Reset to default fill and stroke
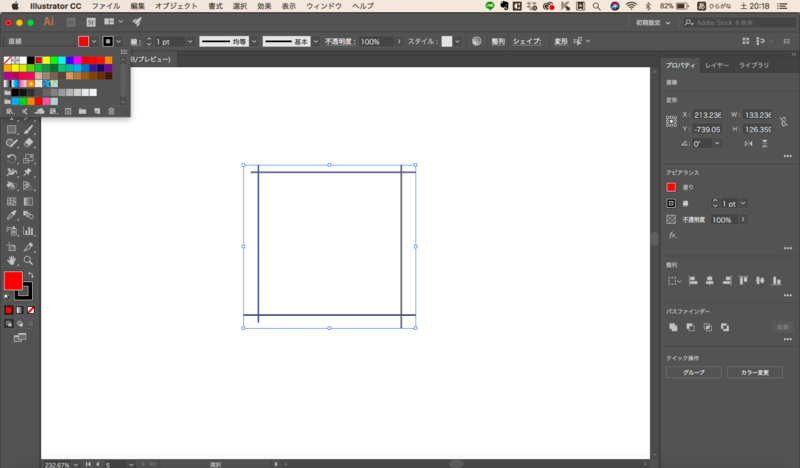800x468 pixels. (x=7, y=297)
